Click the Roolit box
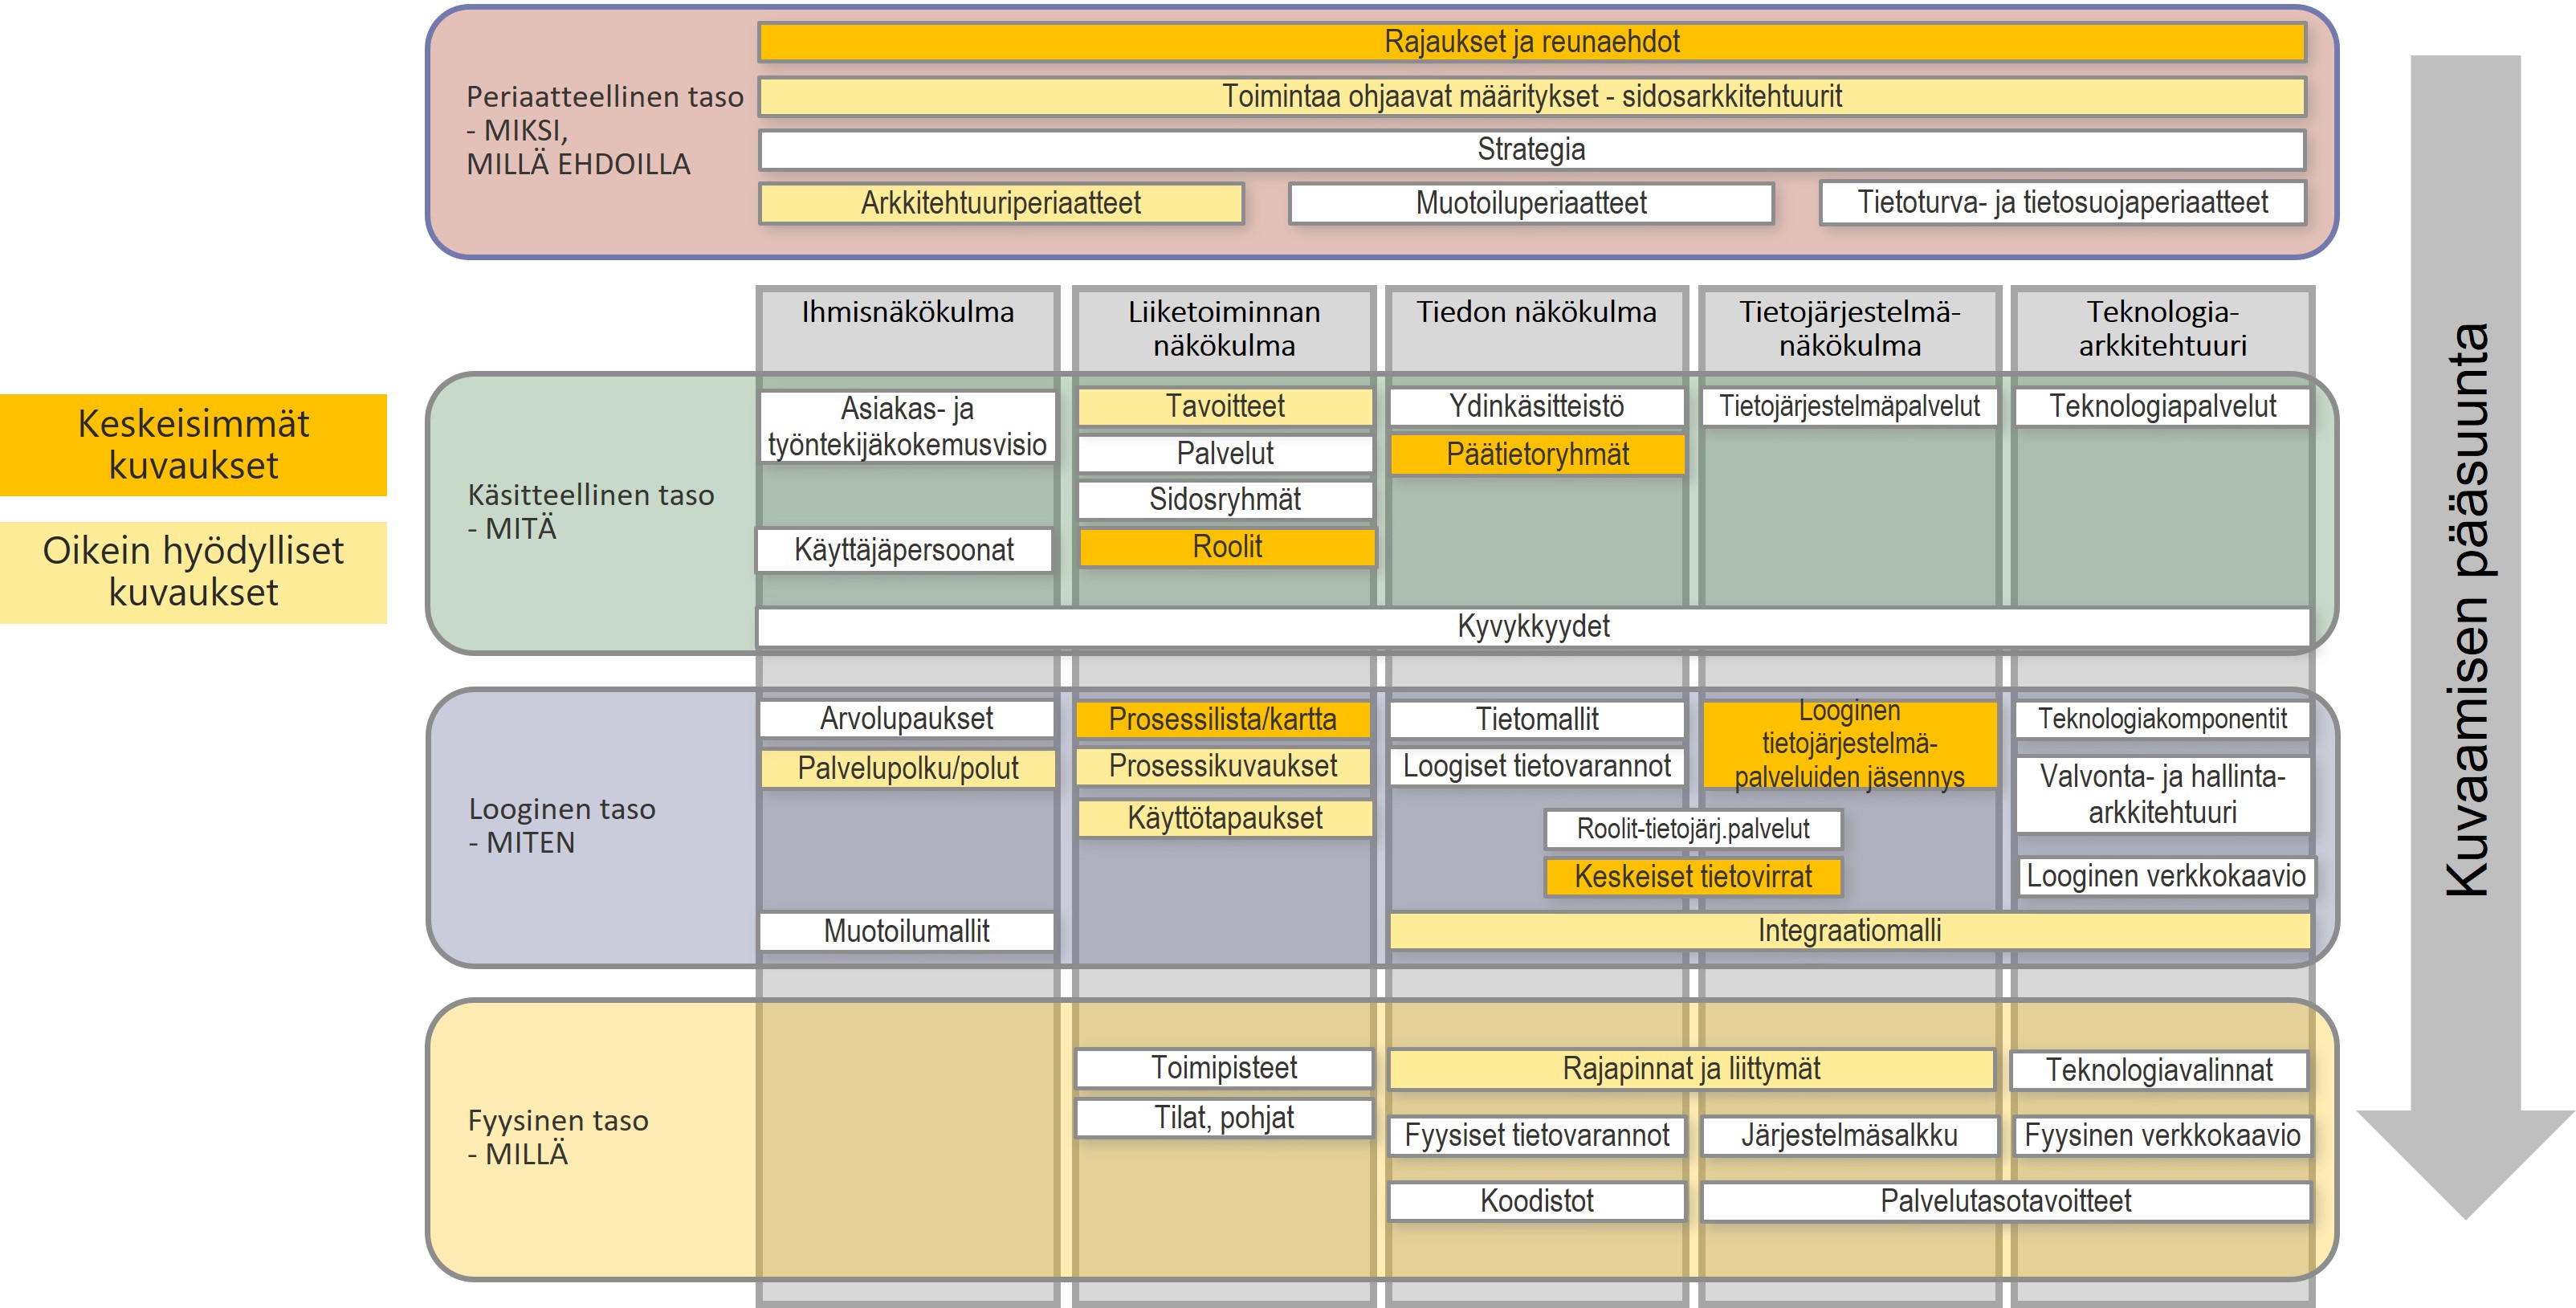This screenshot has height=1308, width=2576. tap(1227, 547)
